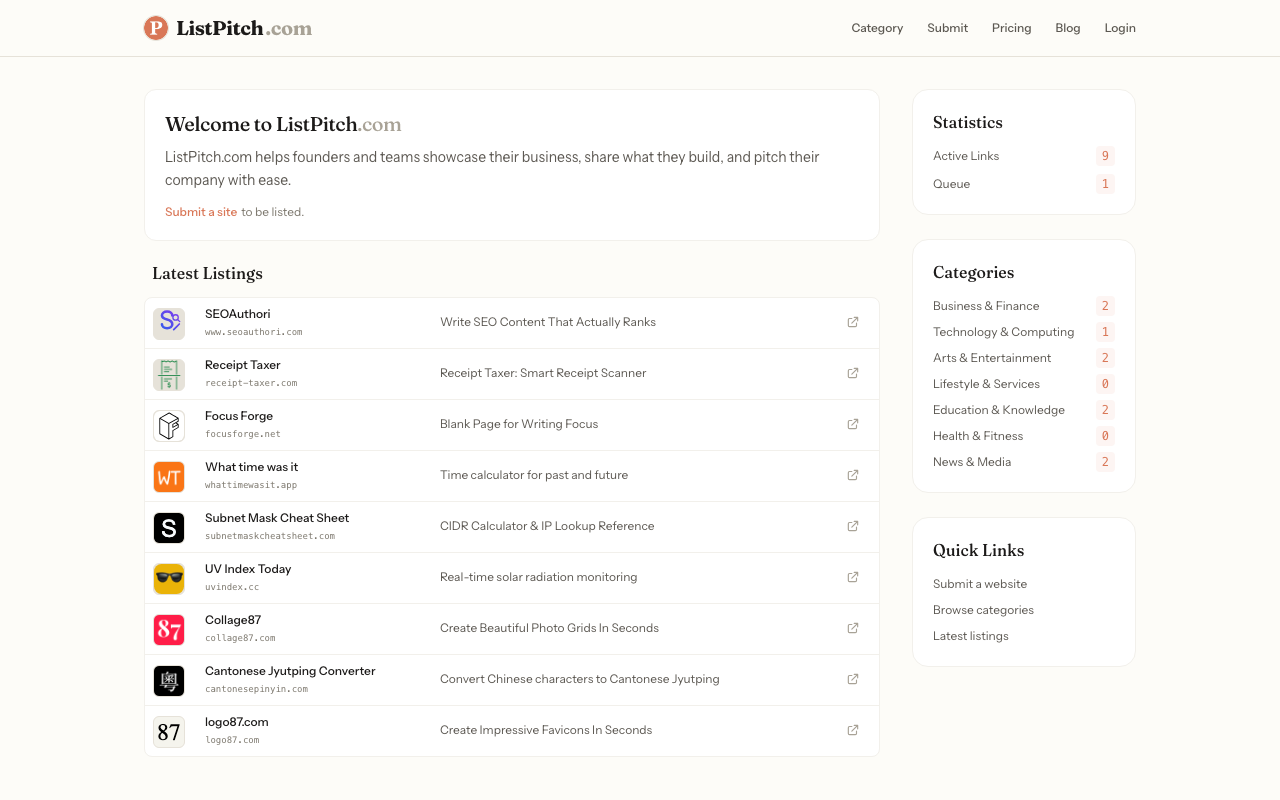Open external link for Collage87
Viewport: 1280px width, 800px height.
pos(853,628)
